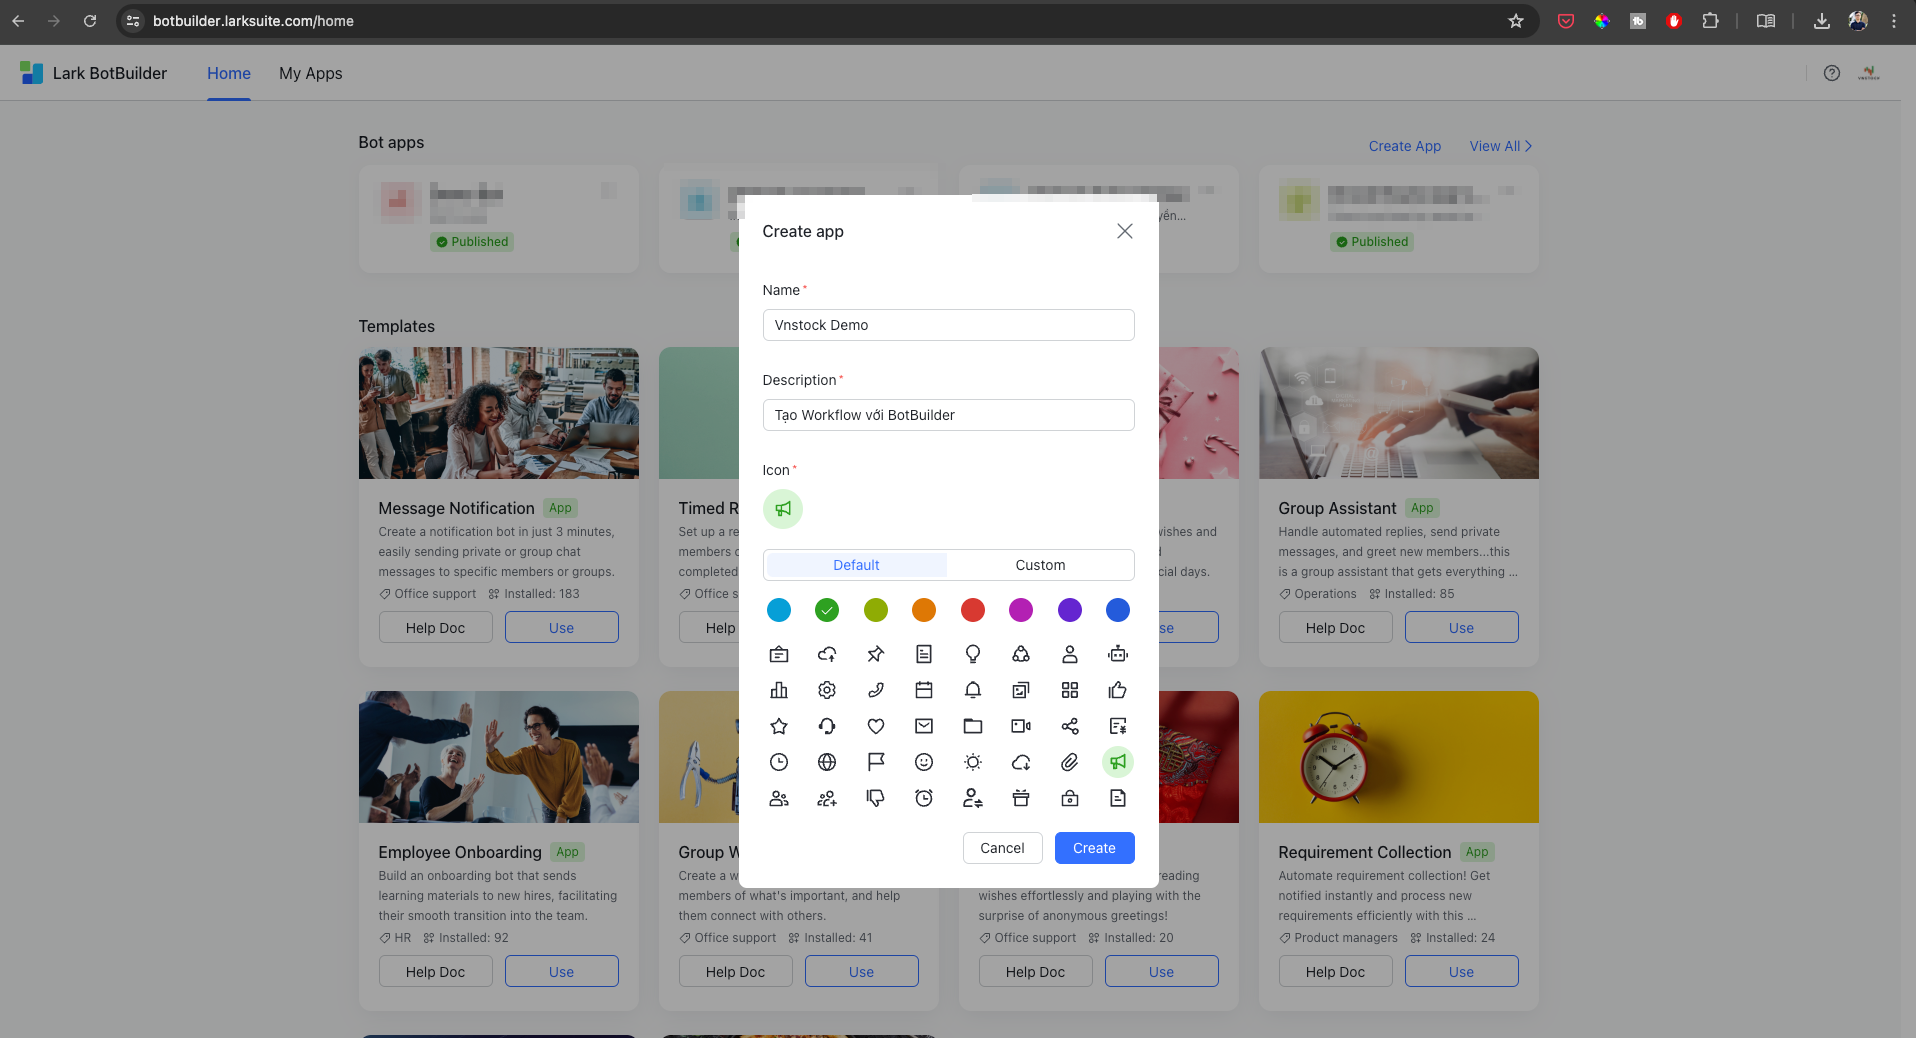This screenshot has width=1916, height=1038.
Task: Choose the gear/settings icon for the app
Action: click(x=827, y=690)
